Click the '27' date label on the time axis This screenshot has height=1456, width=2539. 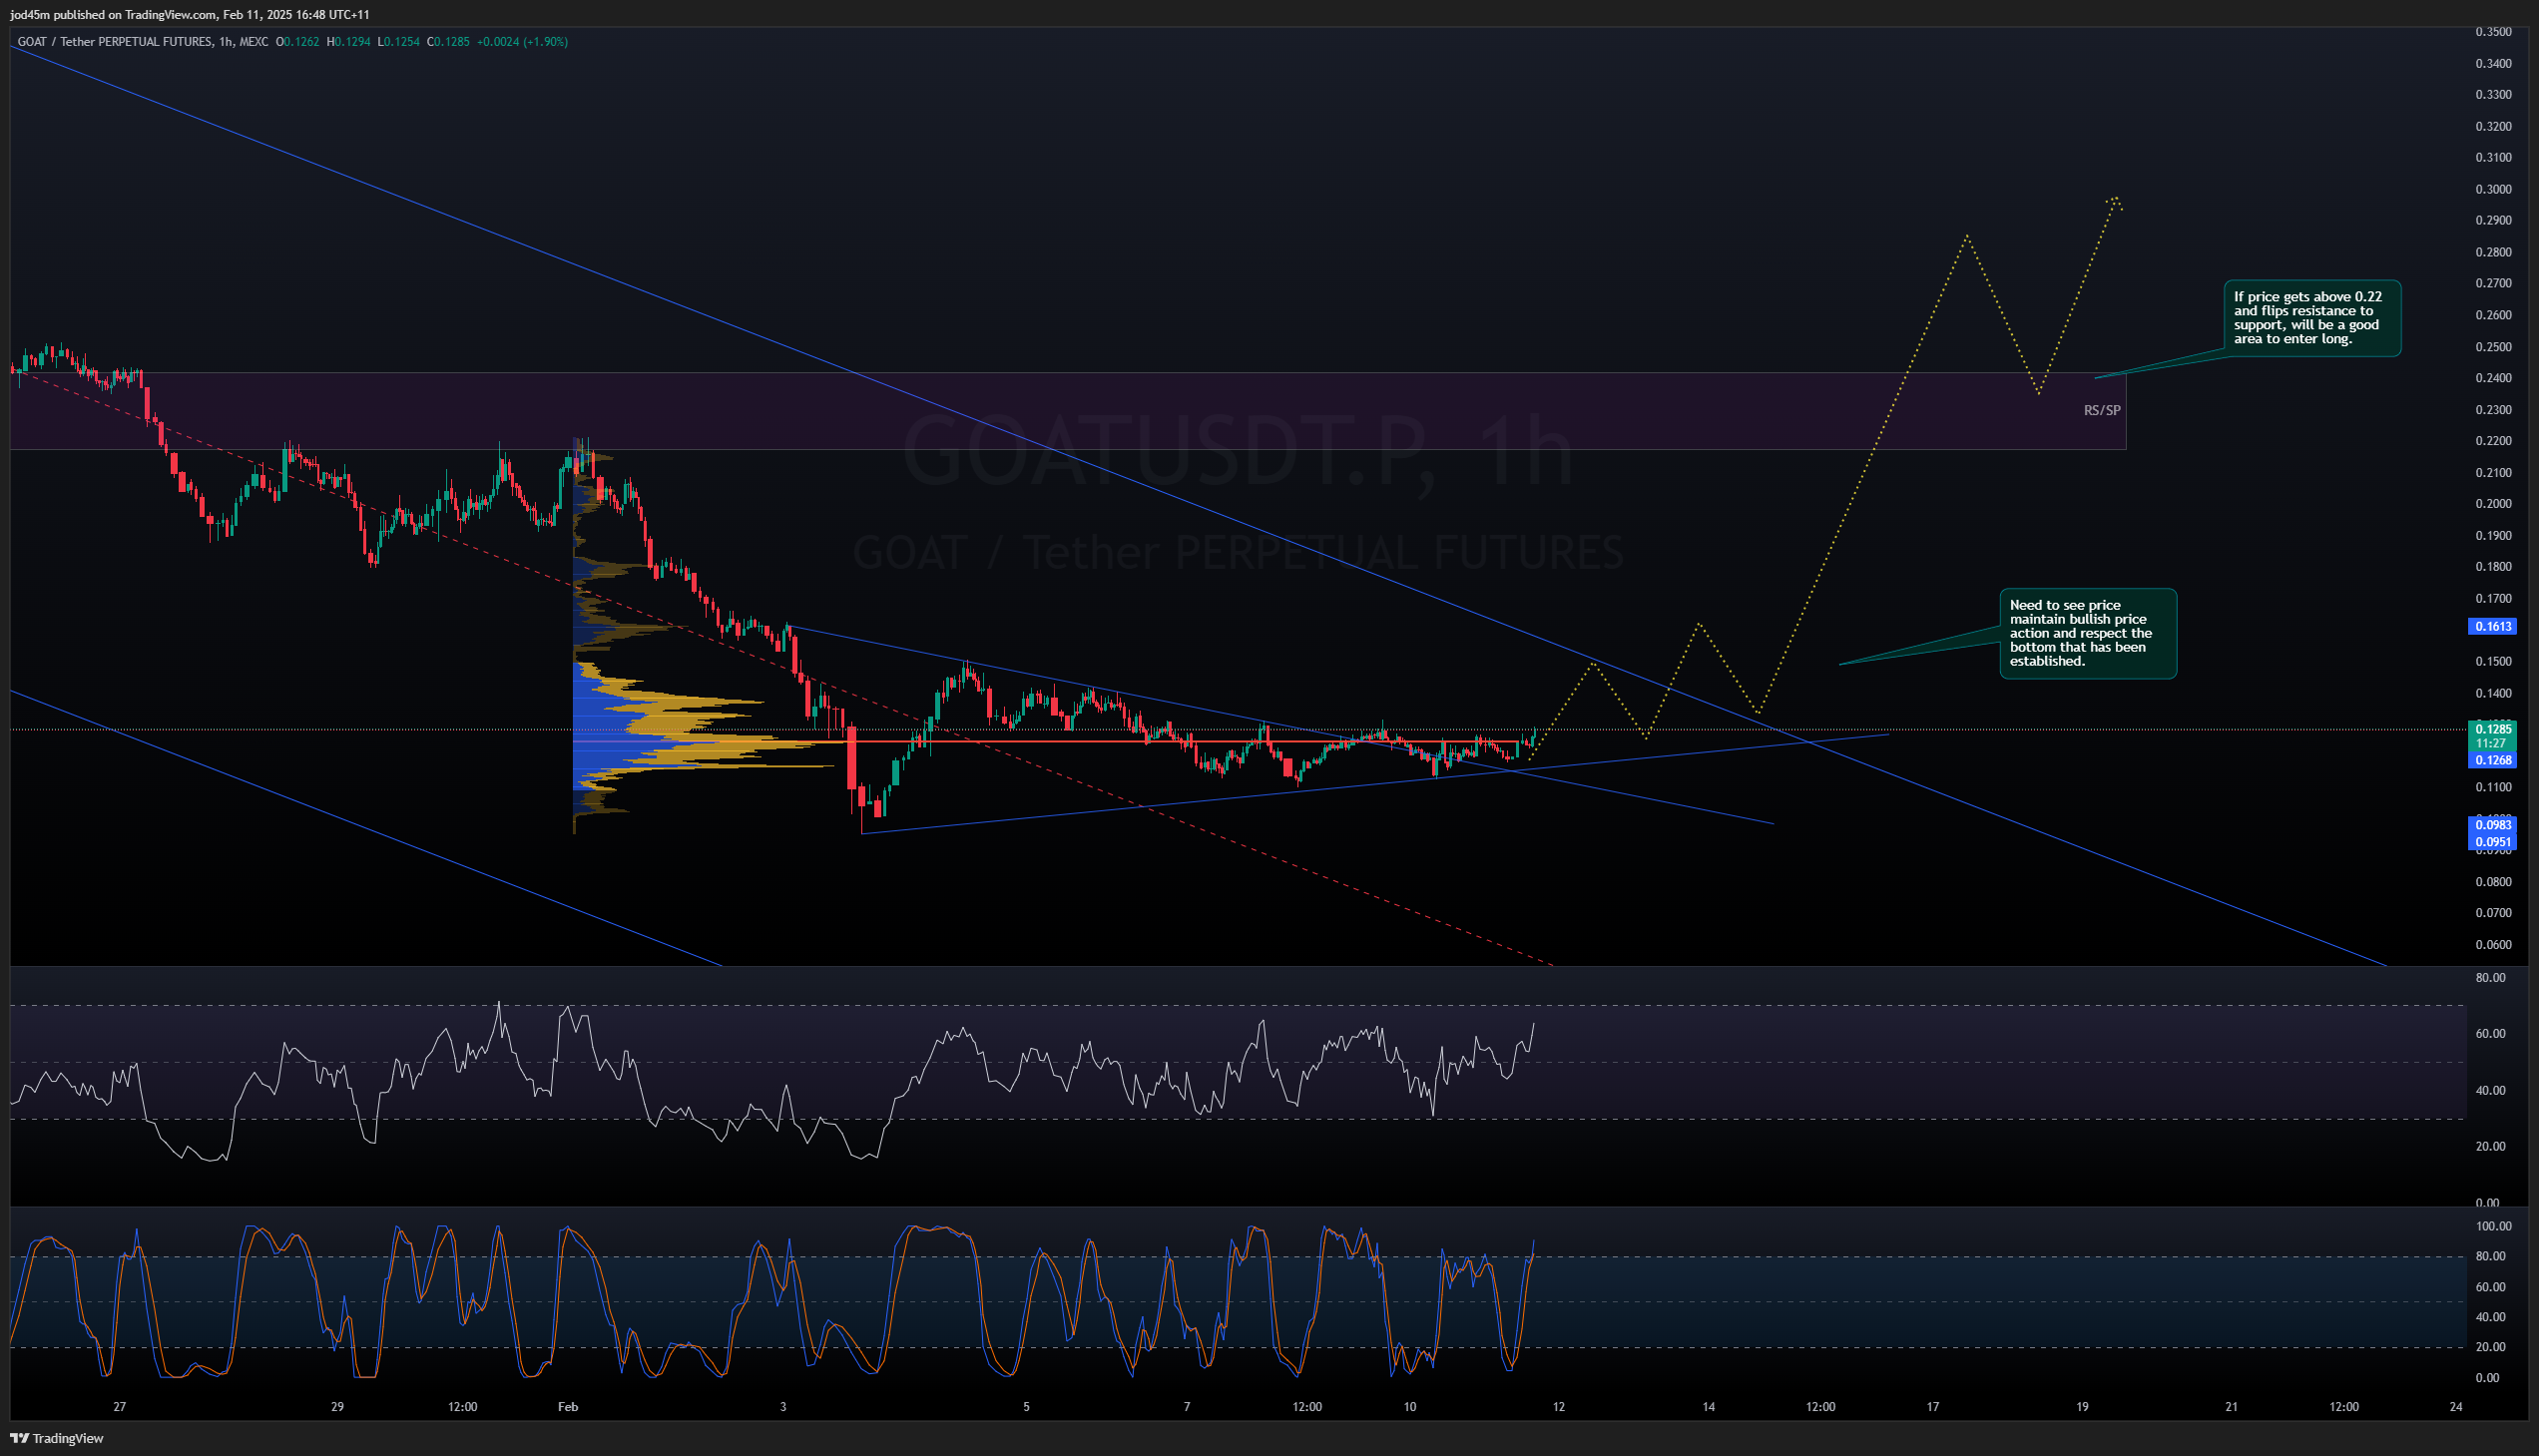[x=120, y=1407]
